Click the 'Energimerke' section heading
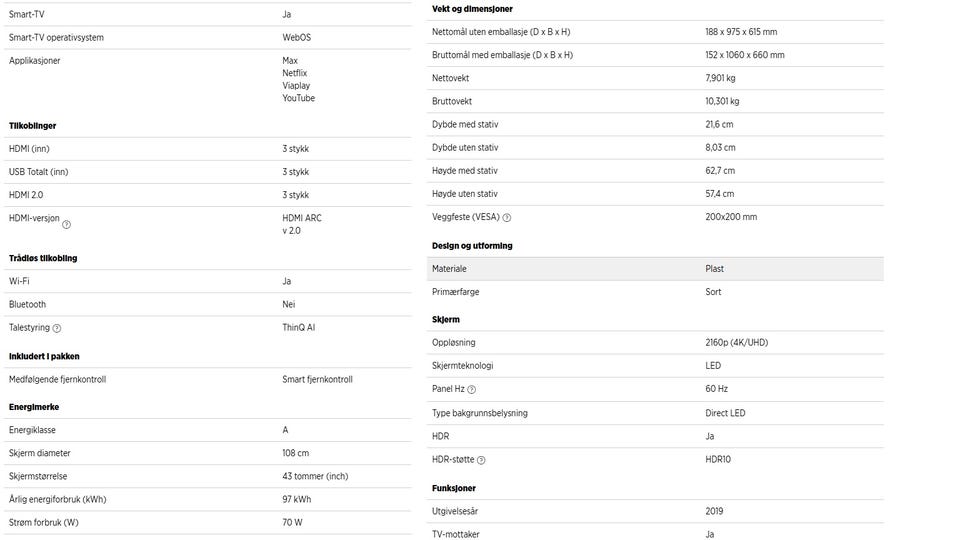The width and height of the screenshot is (960, 540). (34, 407)
